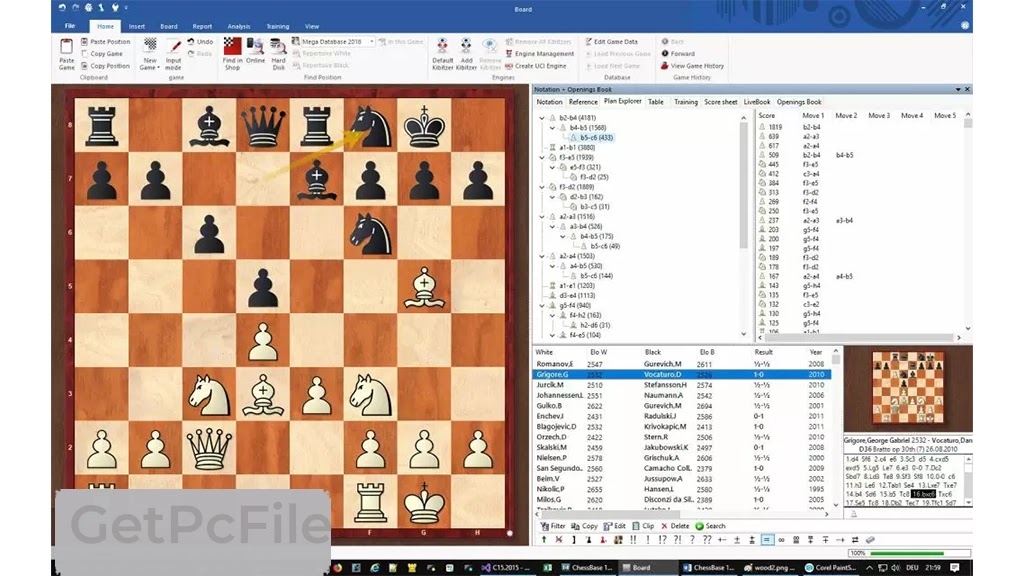This screenshot has height=576, width=1024.
Task: Collapse the b2-b4 (4181) tree node
Action: click(x=542, y=118)
